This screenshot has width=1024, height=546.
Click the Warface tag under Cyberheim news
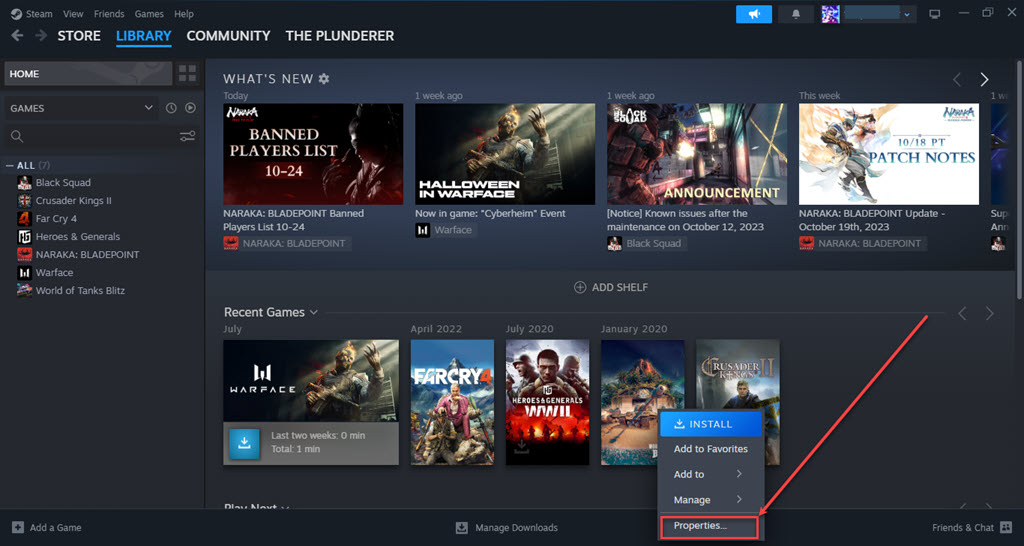445,230
